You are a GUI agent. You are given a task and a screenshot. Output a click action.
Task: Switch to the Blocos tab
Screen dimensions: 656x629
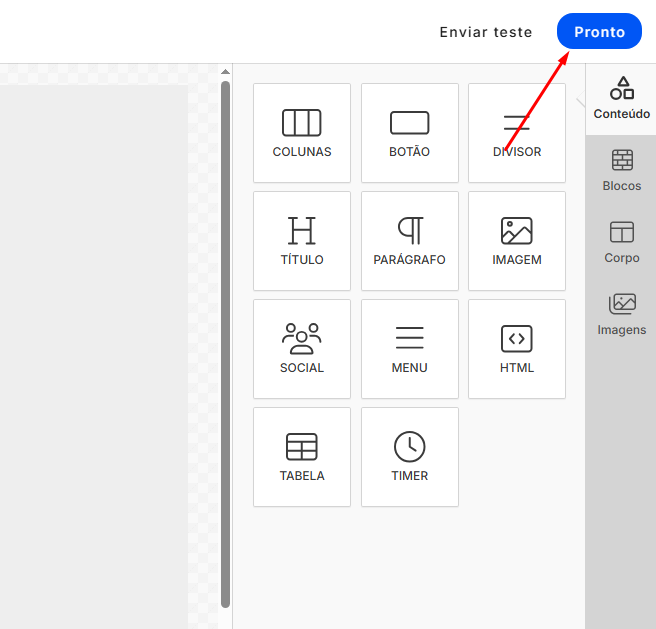click(x=621, y=171)
